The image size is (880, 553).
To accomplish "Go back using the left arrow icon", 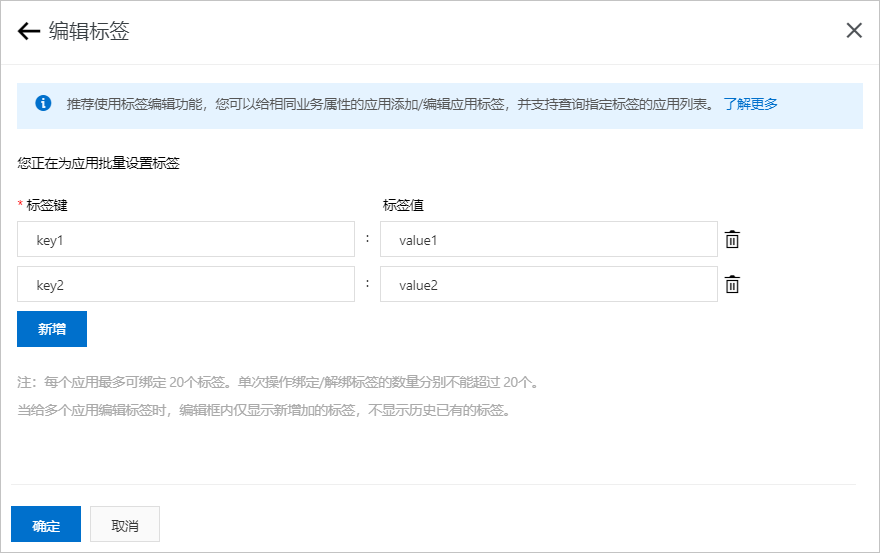I will 29,31.
